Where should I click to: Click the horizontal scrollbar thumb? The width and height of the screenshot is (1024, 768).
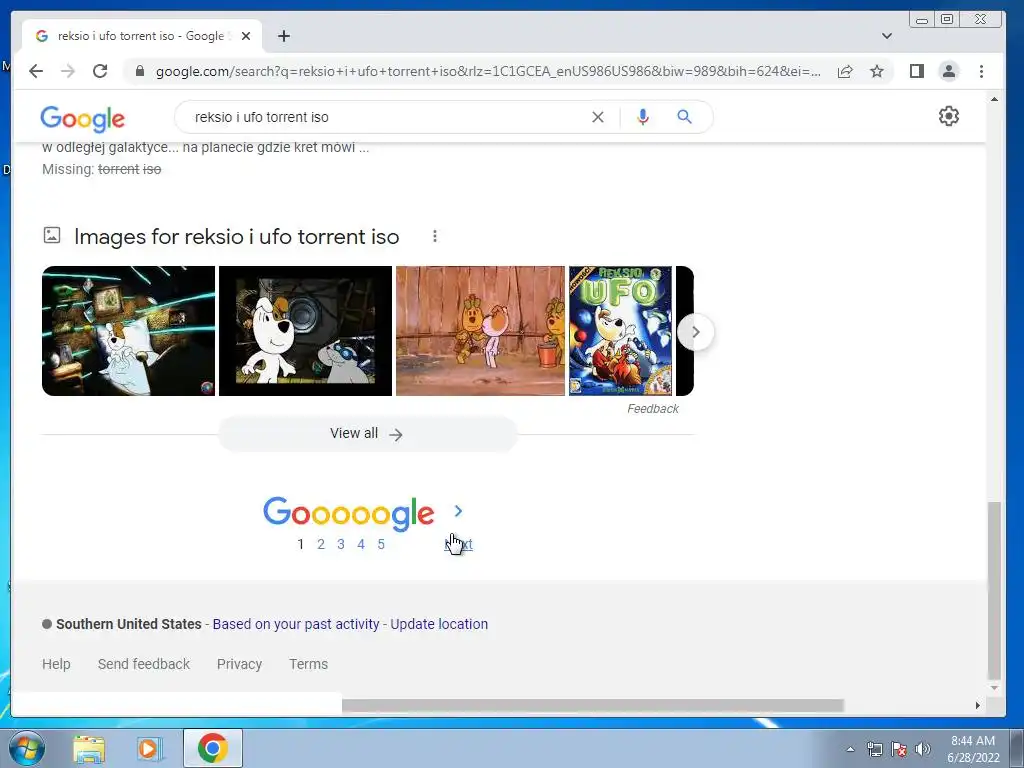tap(592, 705)
